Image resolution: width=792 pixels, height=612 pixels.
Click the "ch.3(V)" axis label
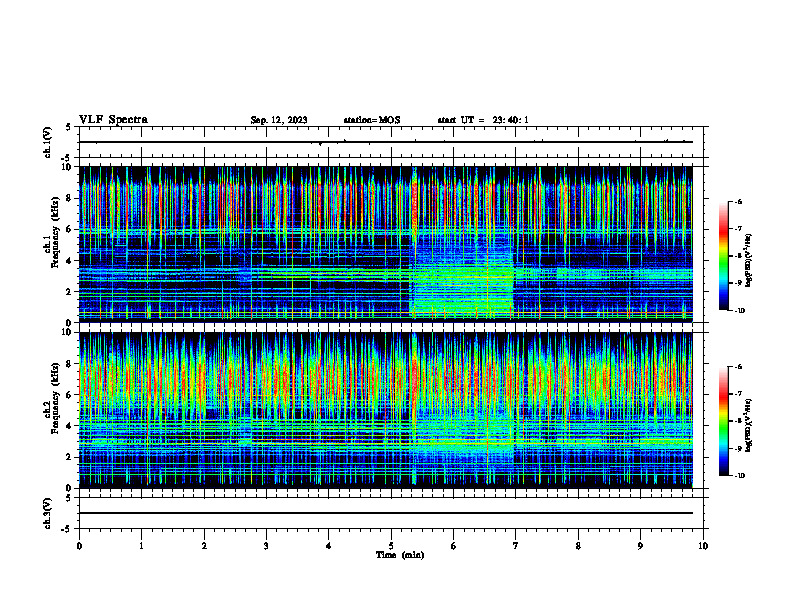tap(48, 513)
